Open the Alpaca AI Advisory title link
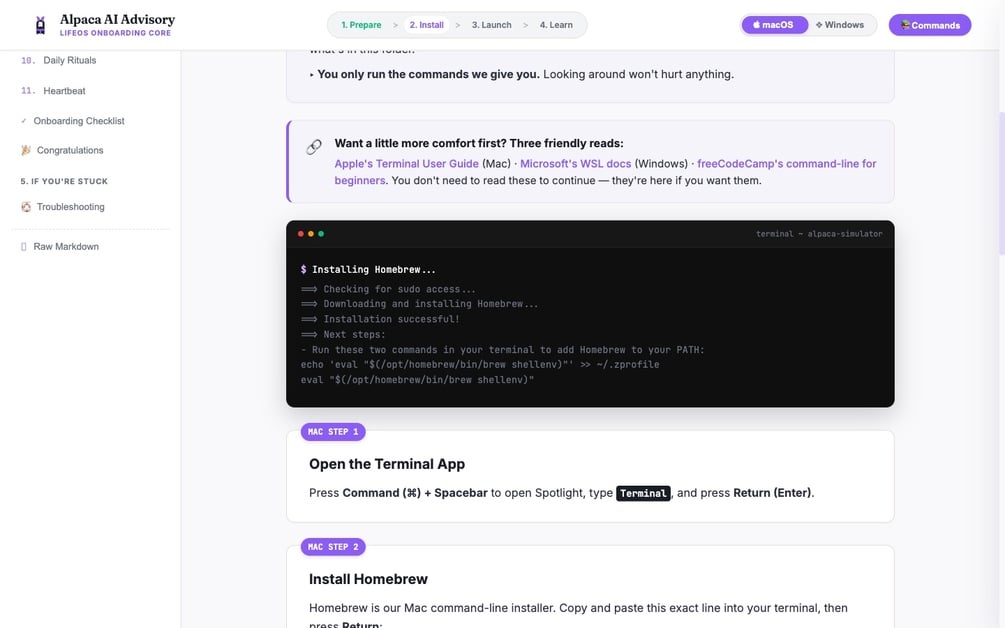1005x628 pixels. [x=117, y=19]
